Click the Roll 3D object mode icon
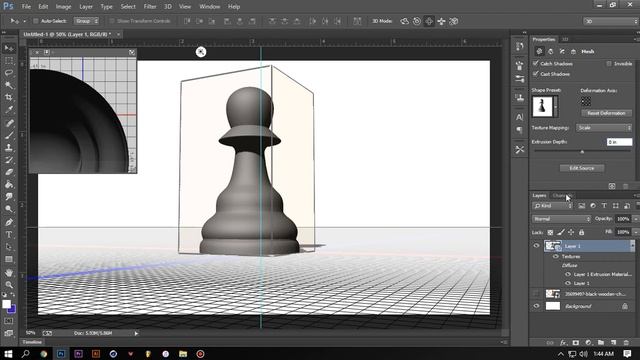The image size is (640, 360). coord(416,21)
